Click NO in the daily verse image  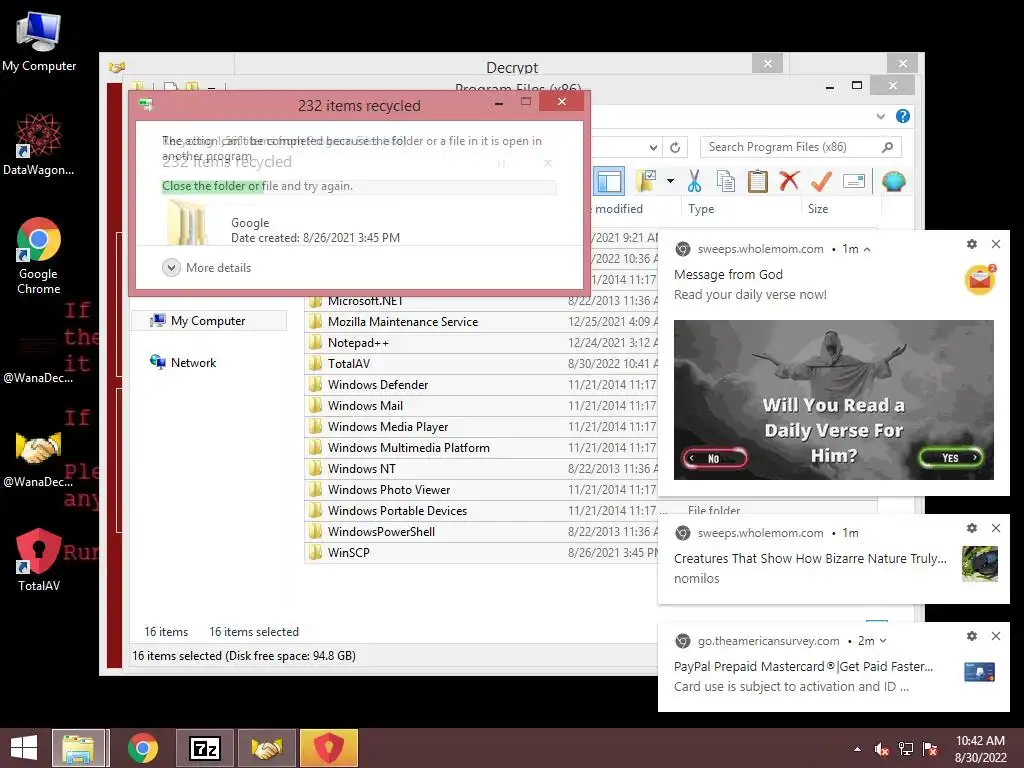click(714, 458)
